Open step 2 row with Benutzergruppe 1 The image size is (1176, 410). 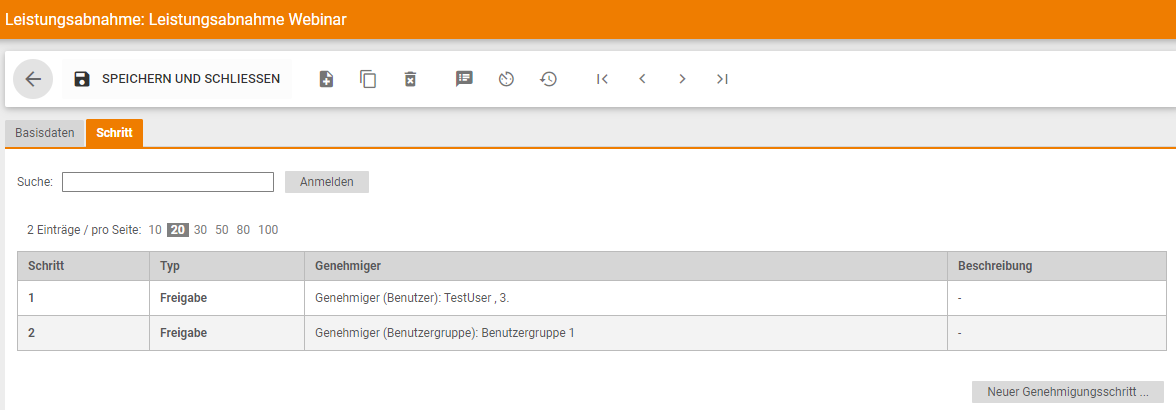pos(444,333)
